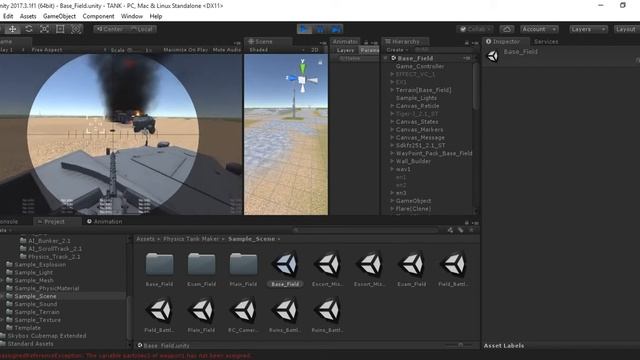640x360 pixels.
Task: Select the Plain_Field scene asset icon
Action: tap(202, 310)
